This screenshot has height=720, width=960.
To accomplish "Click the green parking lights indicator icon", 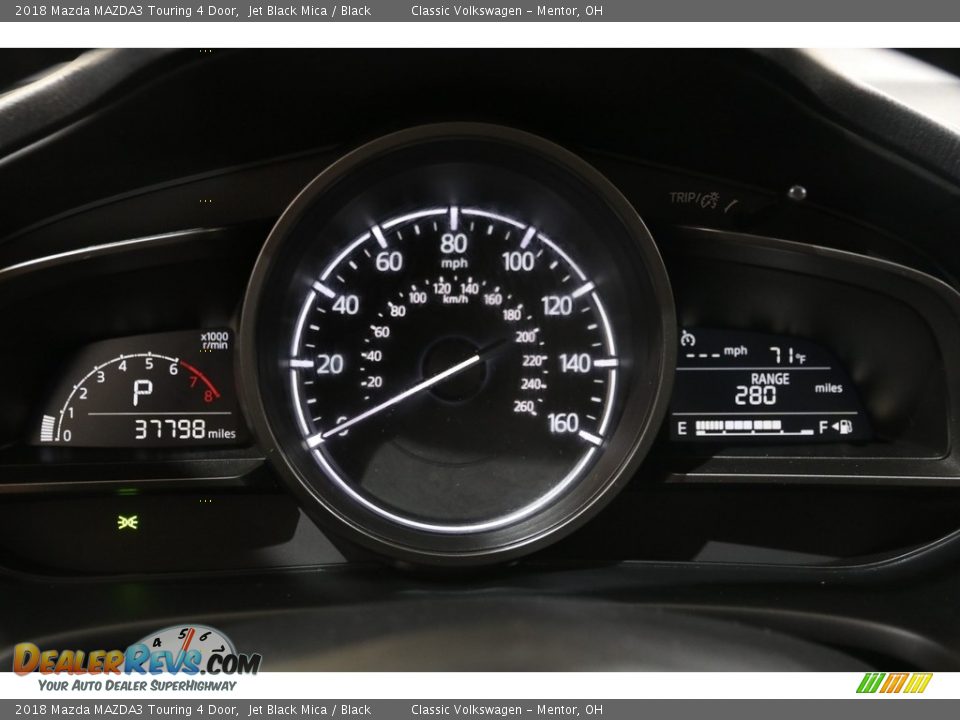I will click(127, 521).
